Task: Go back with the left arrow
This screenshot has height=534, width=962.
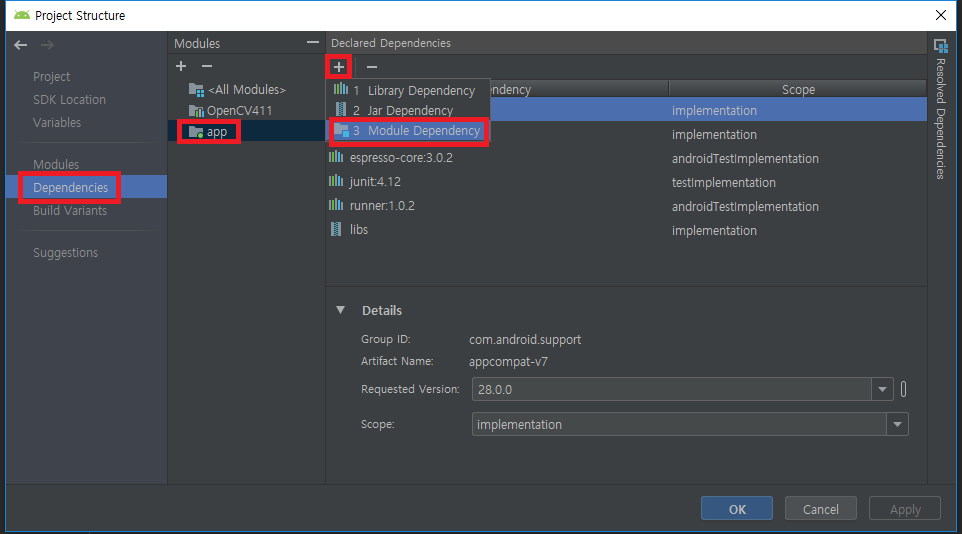Action: pyautogui.click(x=21, y=45)
